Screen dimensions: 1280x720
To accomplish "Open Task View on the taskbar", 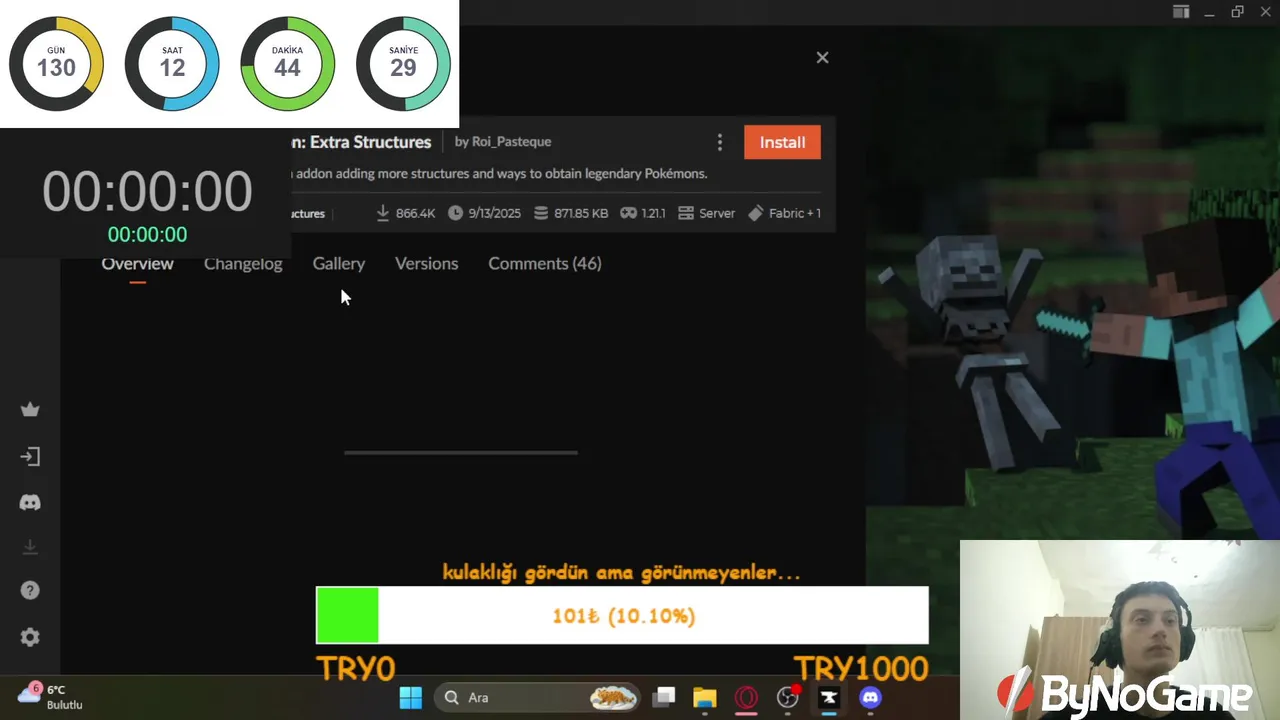I will pos(664,698).
